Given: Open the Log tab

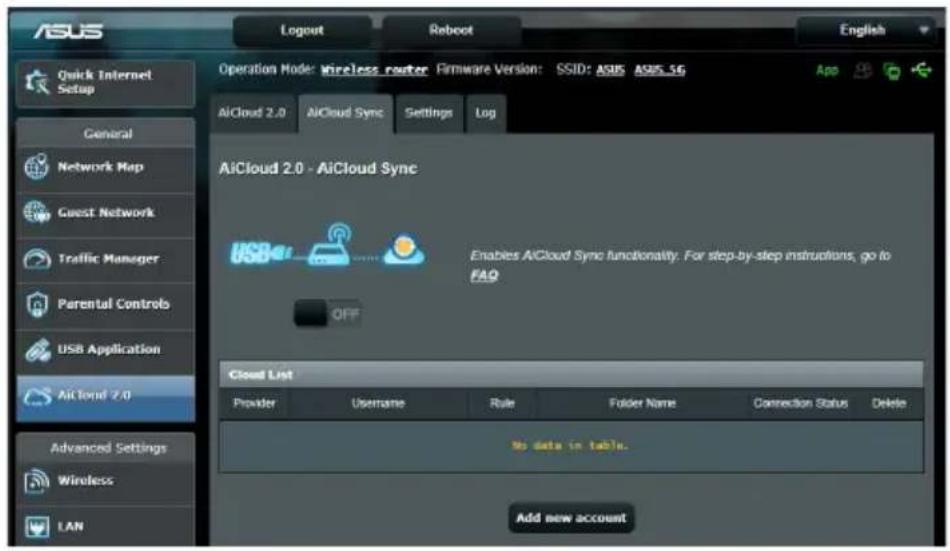Looking at the screenshot, I should coord(485,113).
